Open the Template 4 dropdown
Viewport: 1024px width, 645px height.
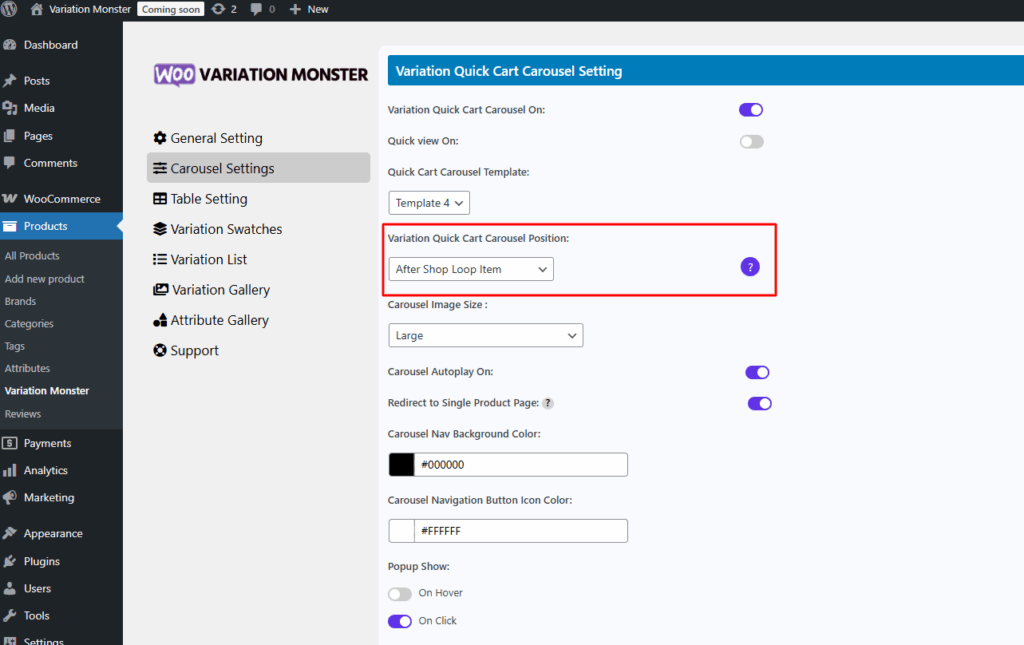(x=429, y=203)
